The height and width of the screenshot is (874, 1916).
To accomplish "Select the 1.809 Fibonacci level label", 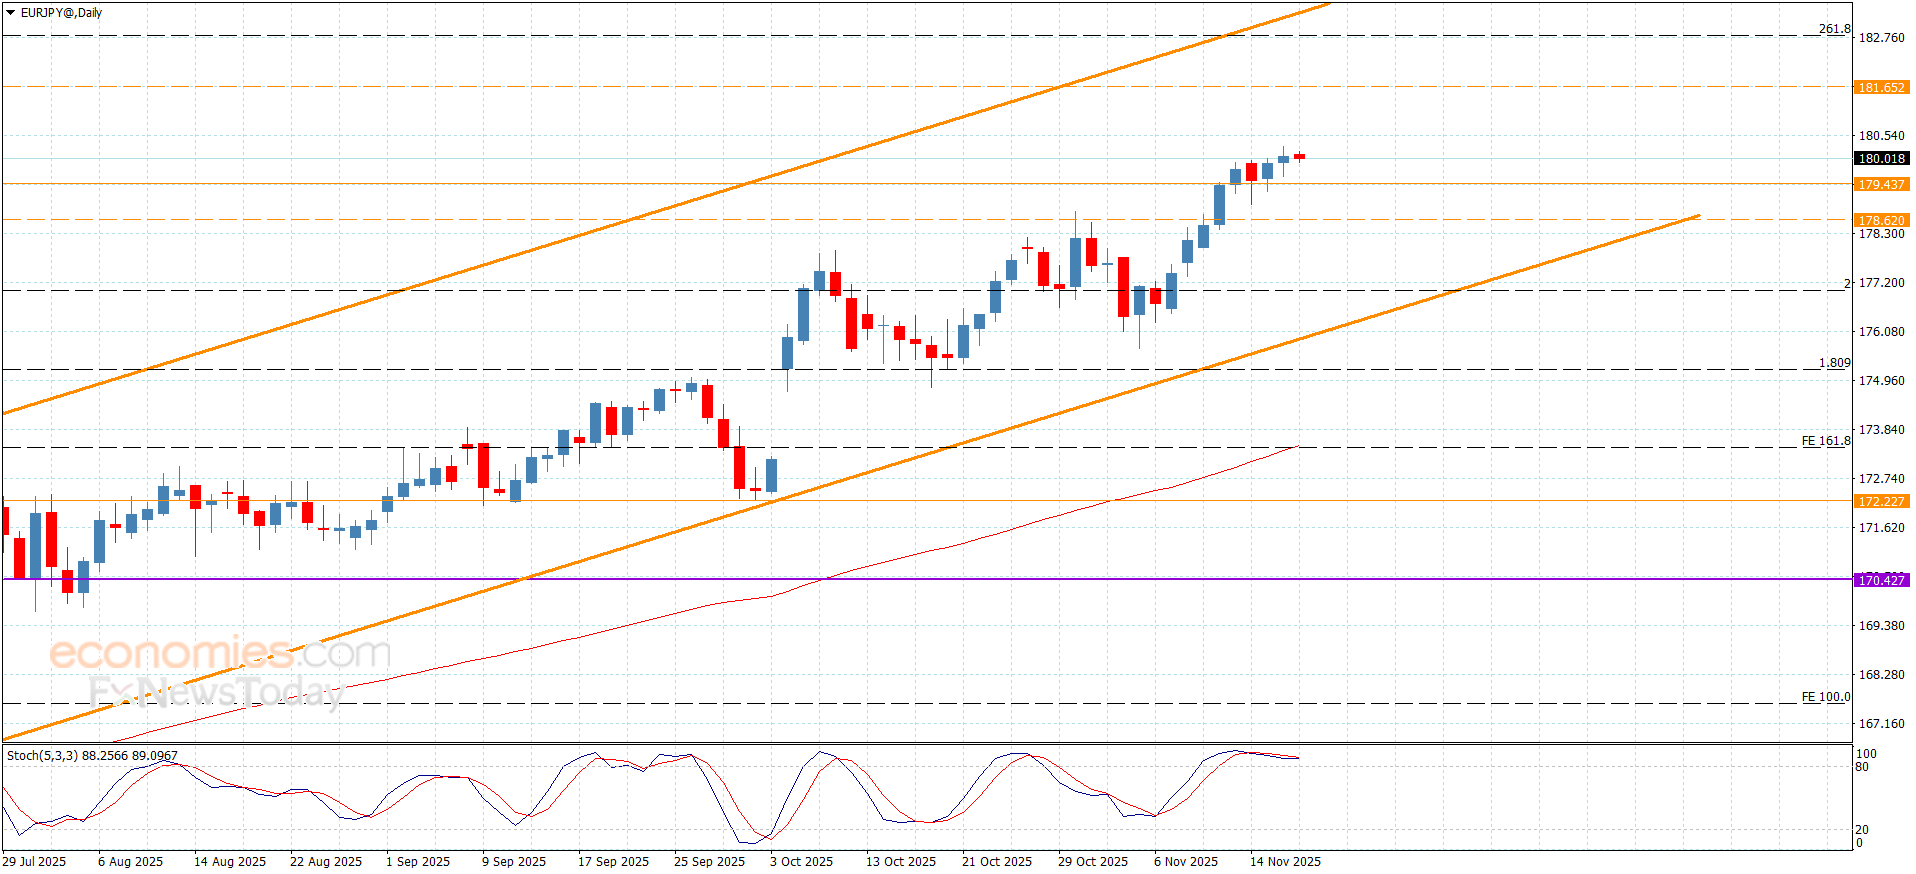I will point(1834,363).
